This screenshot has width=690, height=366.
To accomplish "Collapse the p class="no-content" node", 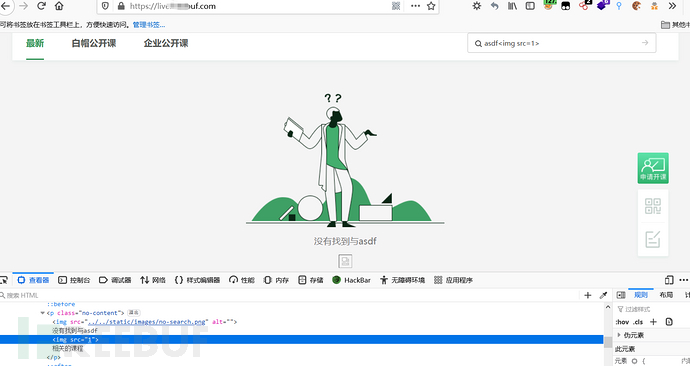I will (43, 313).
